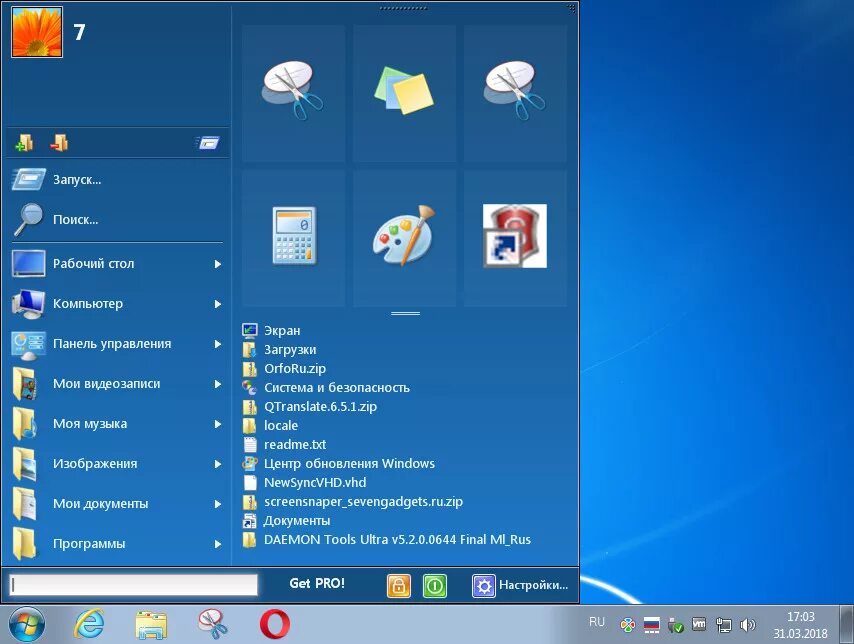Launch the Sticky Notes tile
The height and width of the screenshot is (644, 854).
pyautogui.click(x=404, y=93)
